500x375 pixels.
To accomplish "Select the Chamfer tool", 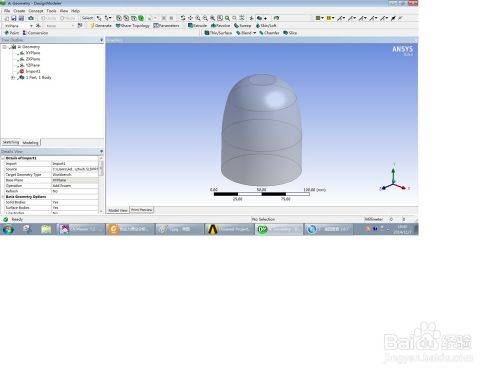I will [x=269, y=33].
